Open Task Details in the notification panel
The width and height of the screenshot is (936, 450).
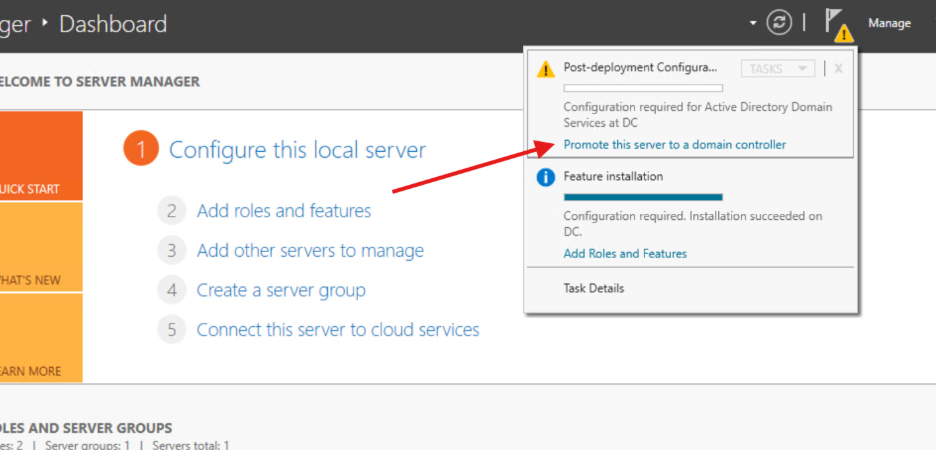[x=593, y=288]
